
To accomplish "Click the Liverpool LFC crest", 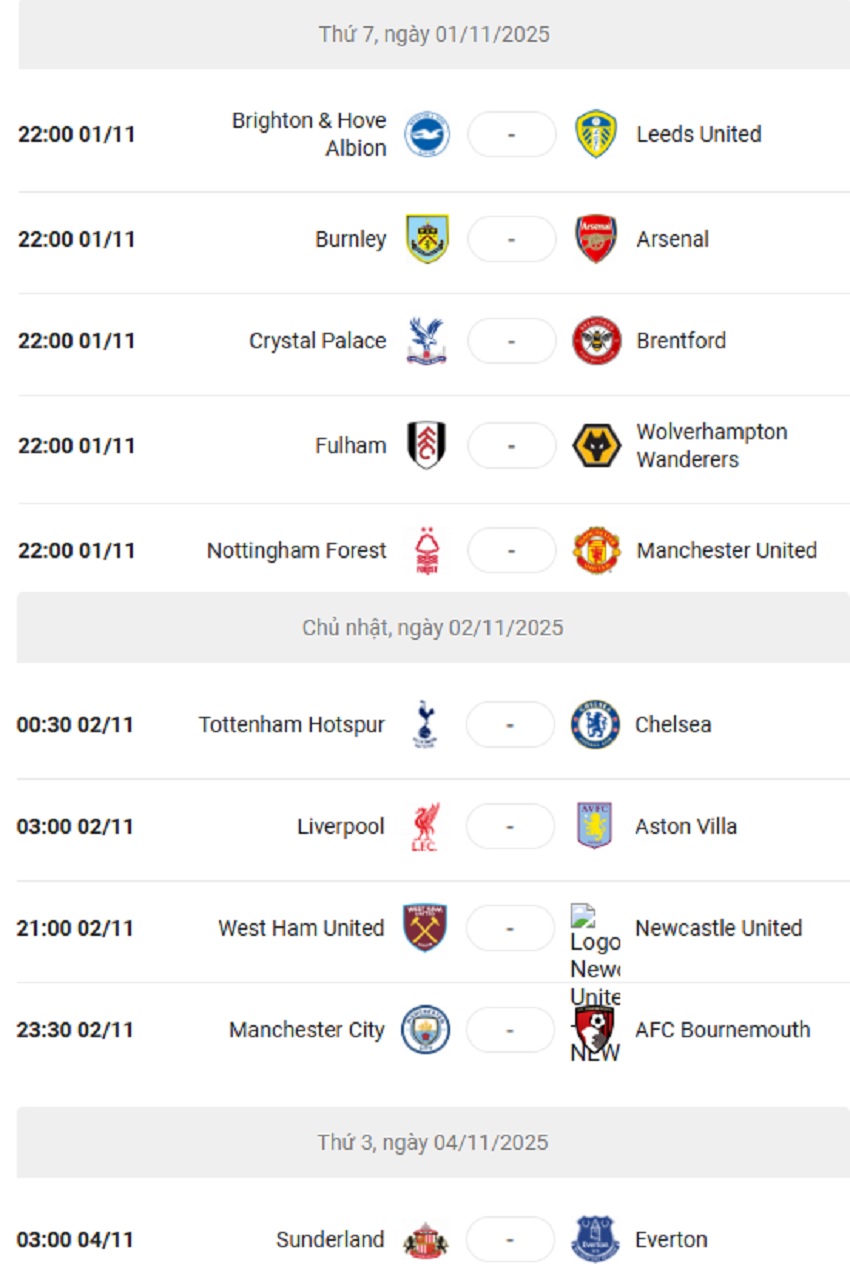I will [x=425, y=827].
